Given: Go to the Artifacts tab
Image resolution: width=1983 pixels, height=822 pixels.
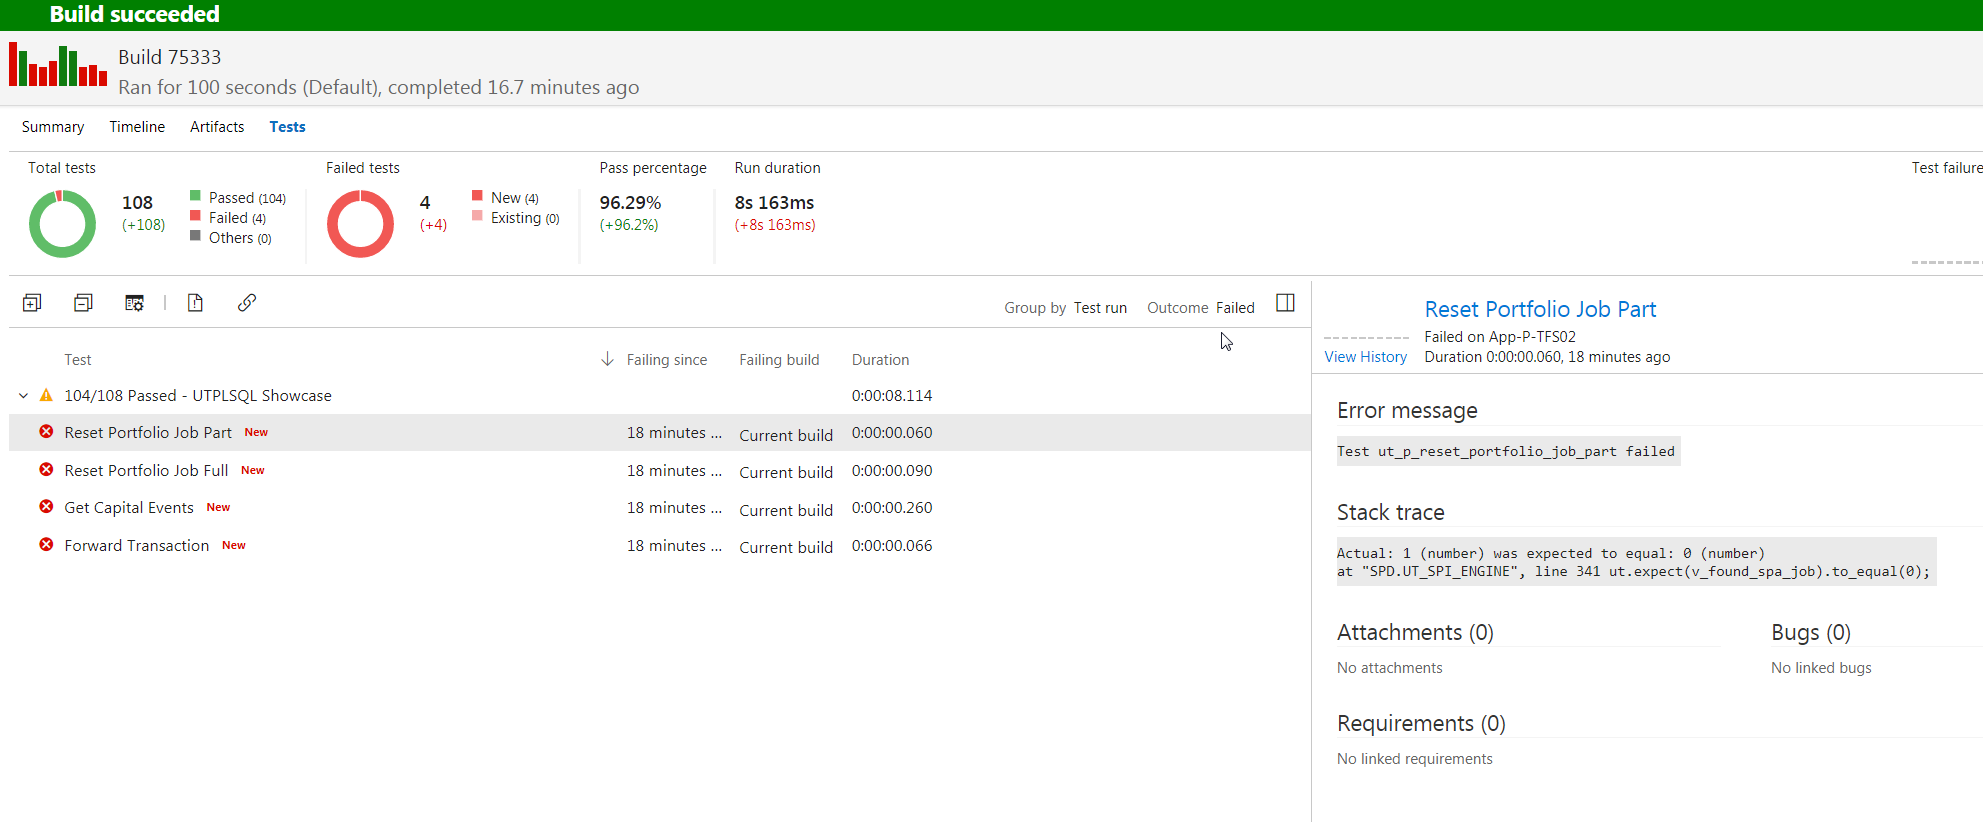Looking at the screenshot, I should pos(217,127).
